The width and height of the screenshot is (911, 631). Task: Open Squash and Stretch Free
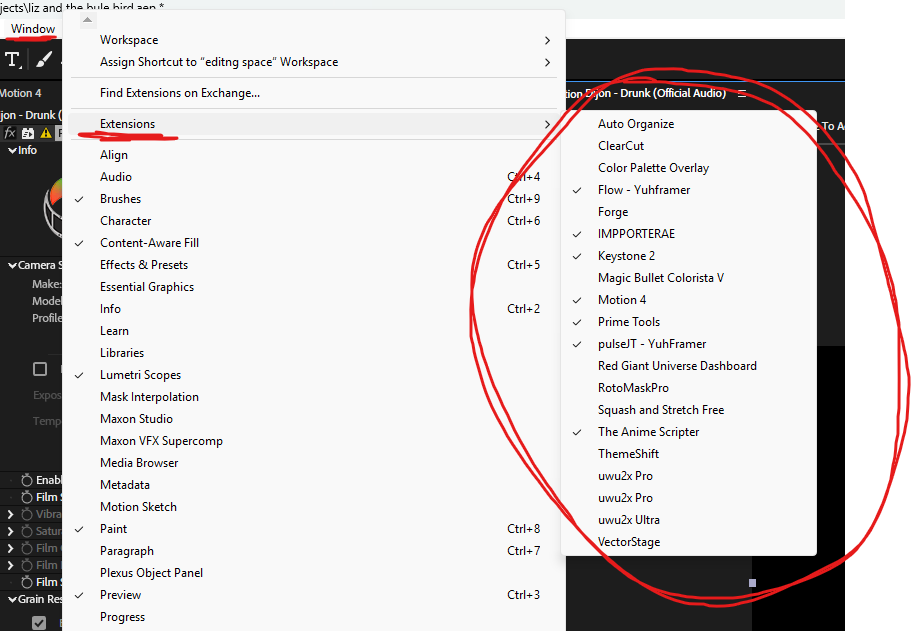point(688,410)
